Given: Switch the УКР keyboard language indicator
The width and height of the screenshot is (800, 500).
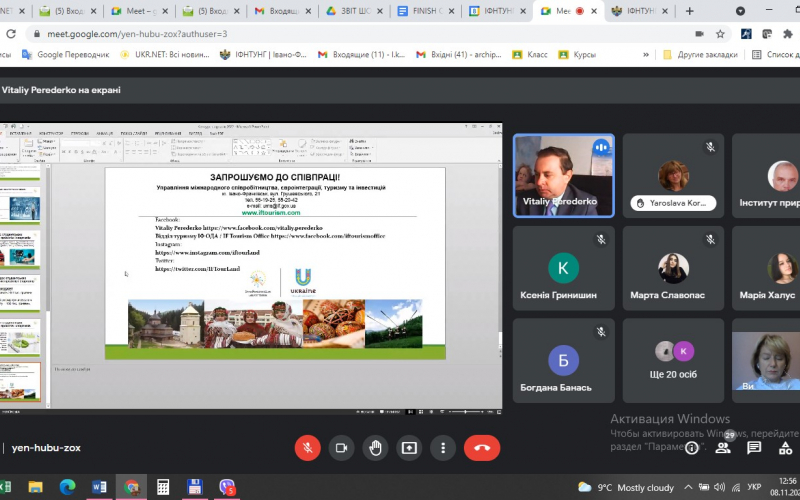Looking at the screenshot, I should (x=754, y=487).
